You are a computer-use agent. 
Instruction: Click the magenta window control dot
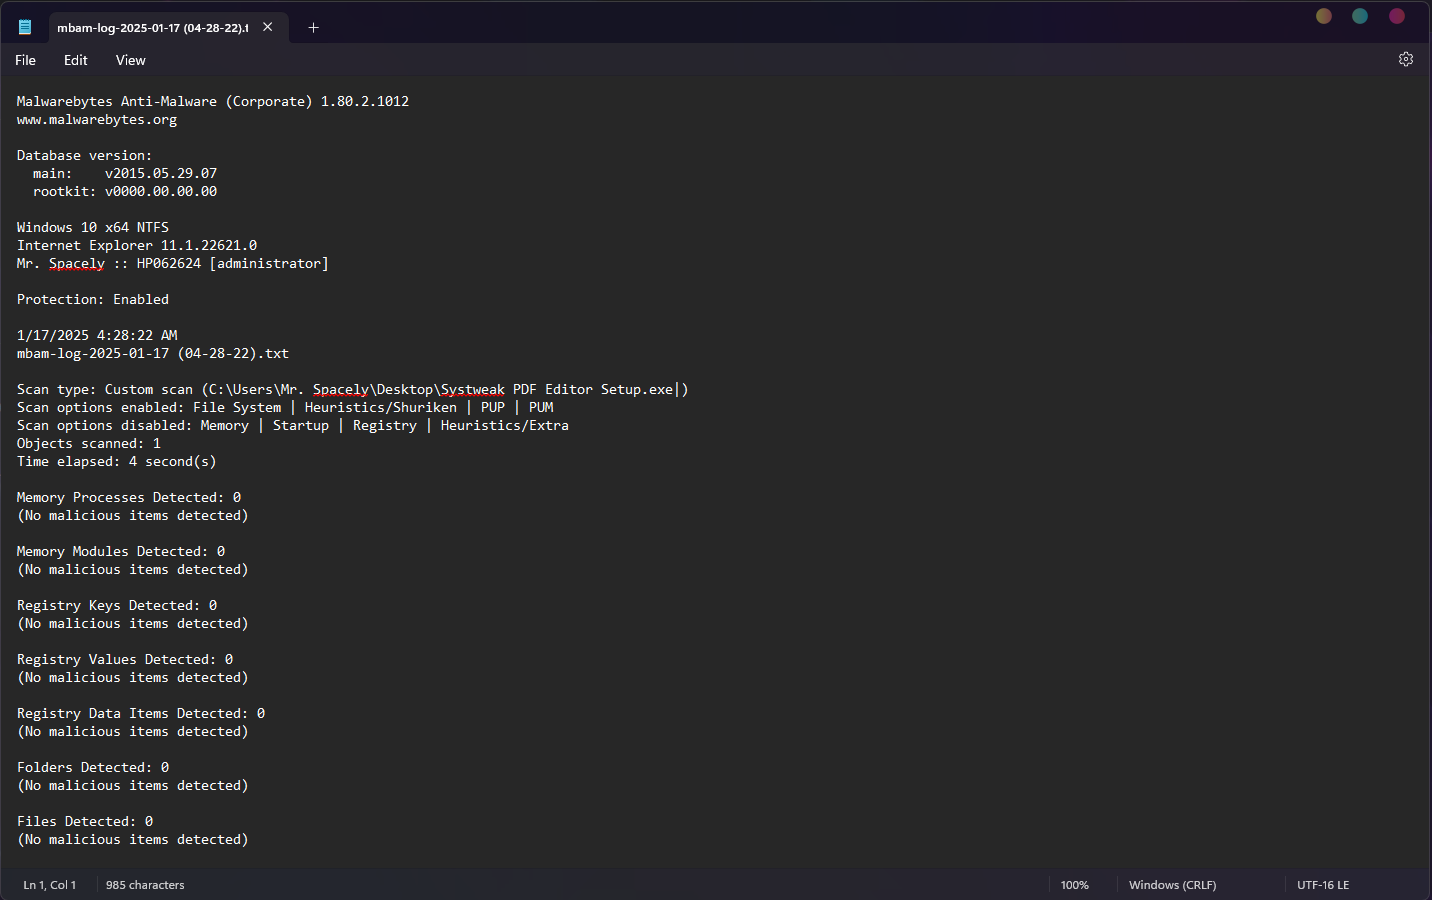[1397, 16]
